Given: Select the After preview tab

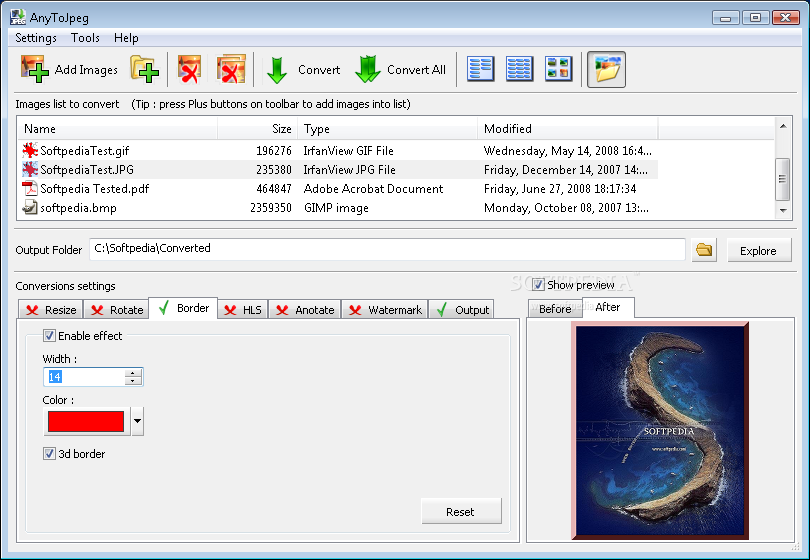Looking at the screenshot, I should pos(608,307).
